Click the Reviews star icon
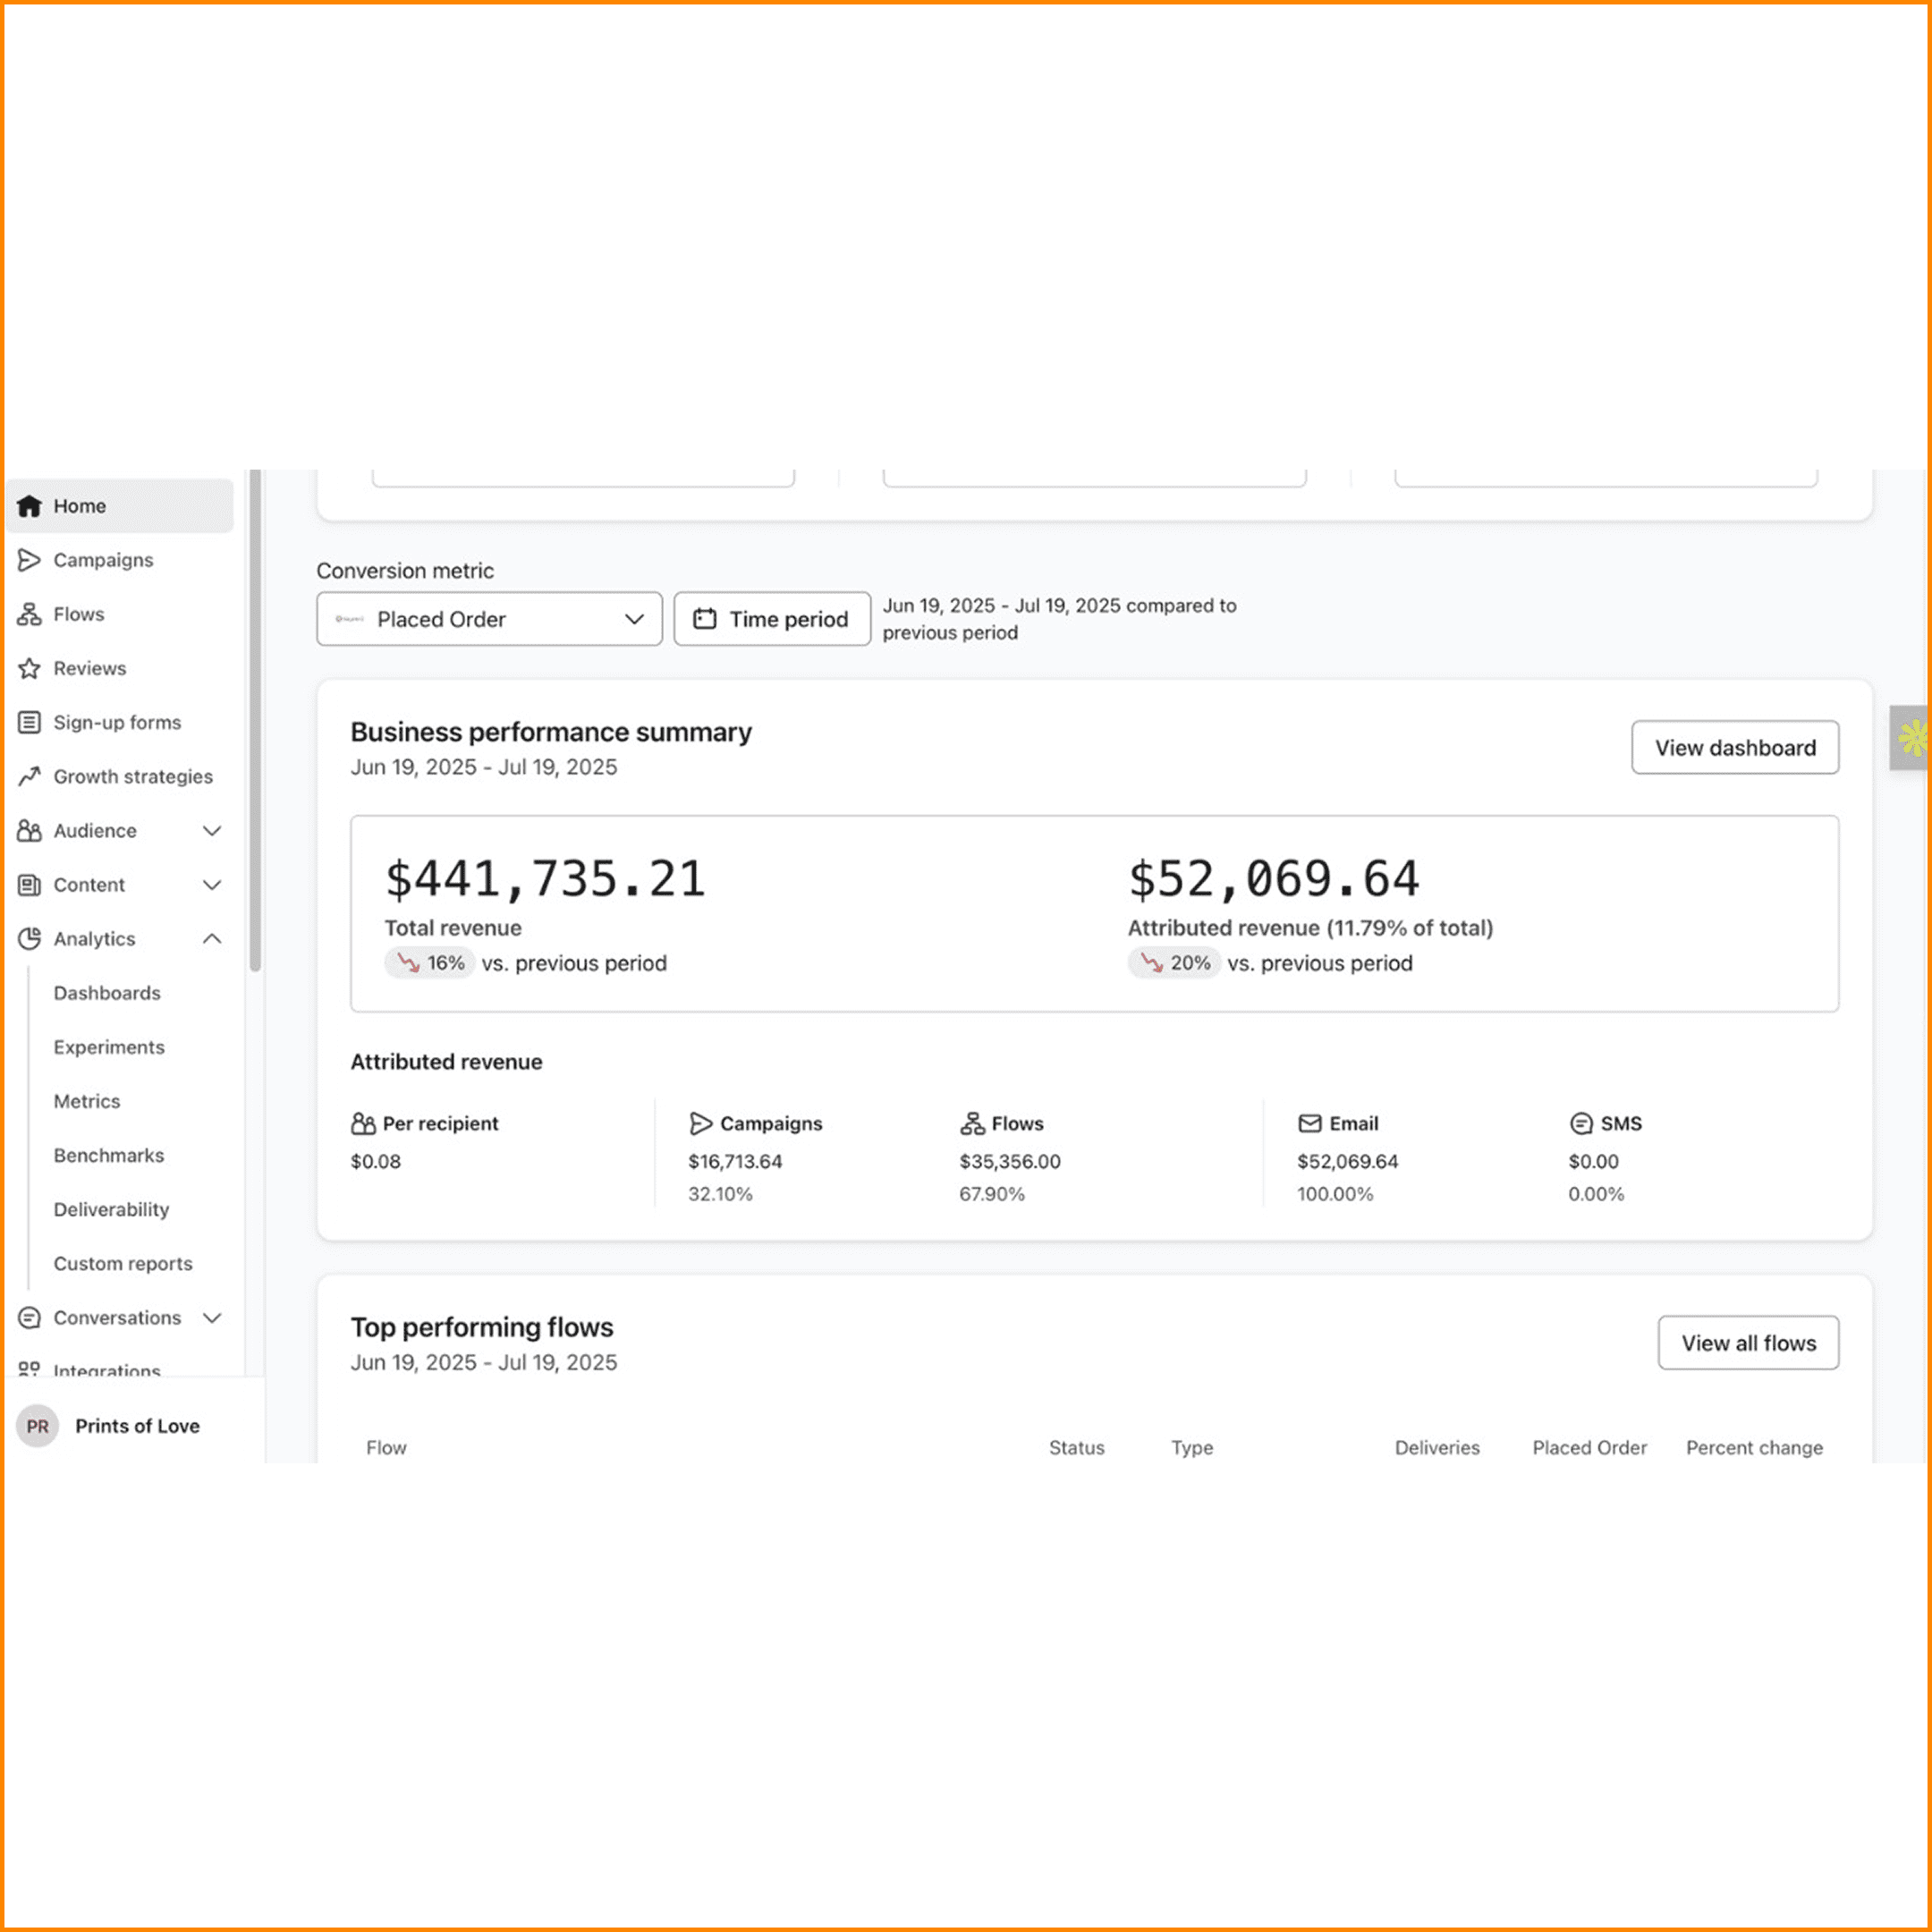Viewport: 1932px width, 1932px height. pyautogui.click(x=29, y=668)
